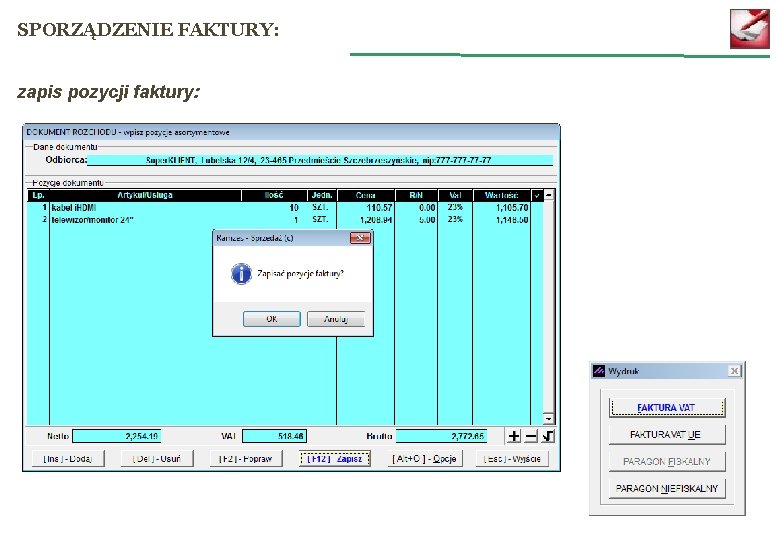Click the Artykuł/Usługa column header
780x540 pixels.
click(145, 195)
